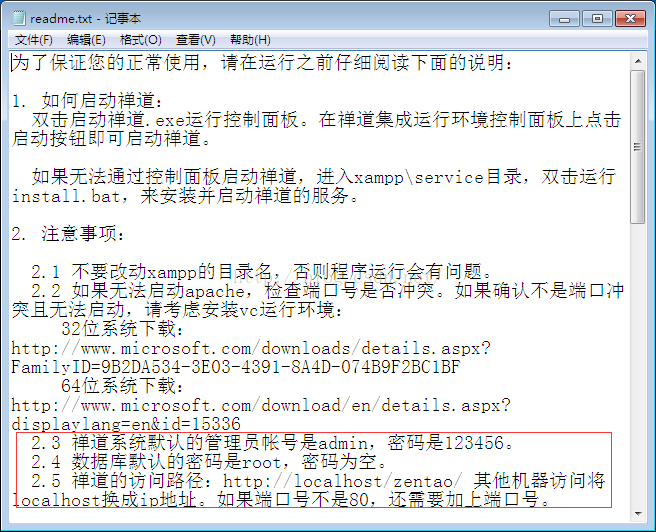Click the Notepad icon in title bar

point(18,18)
